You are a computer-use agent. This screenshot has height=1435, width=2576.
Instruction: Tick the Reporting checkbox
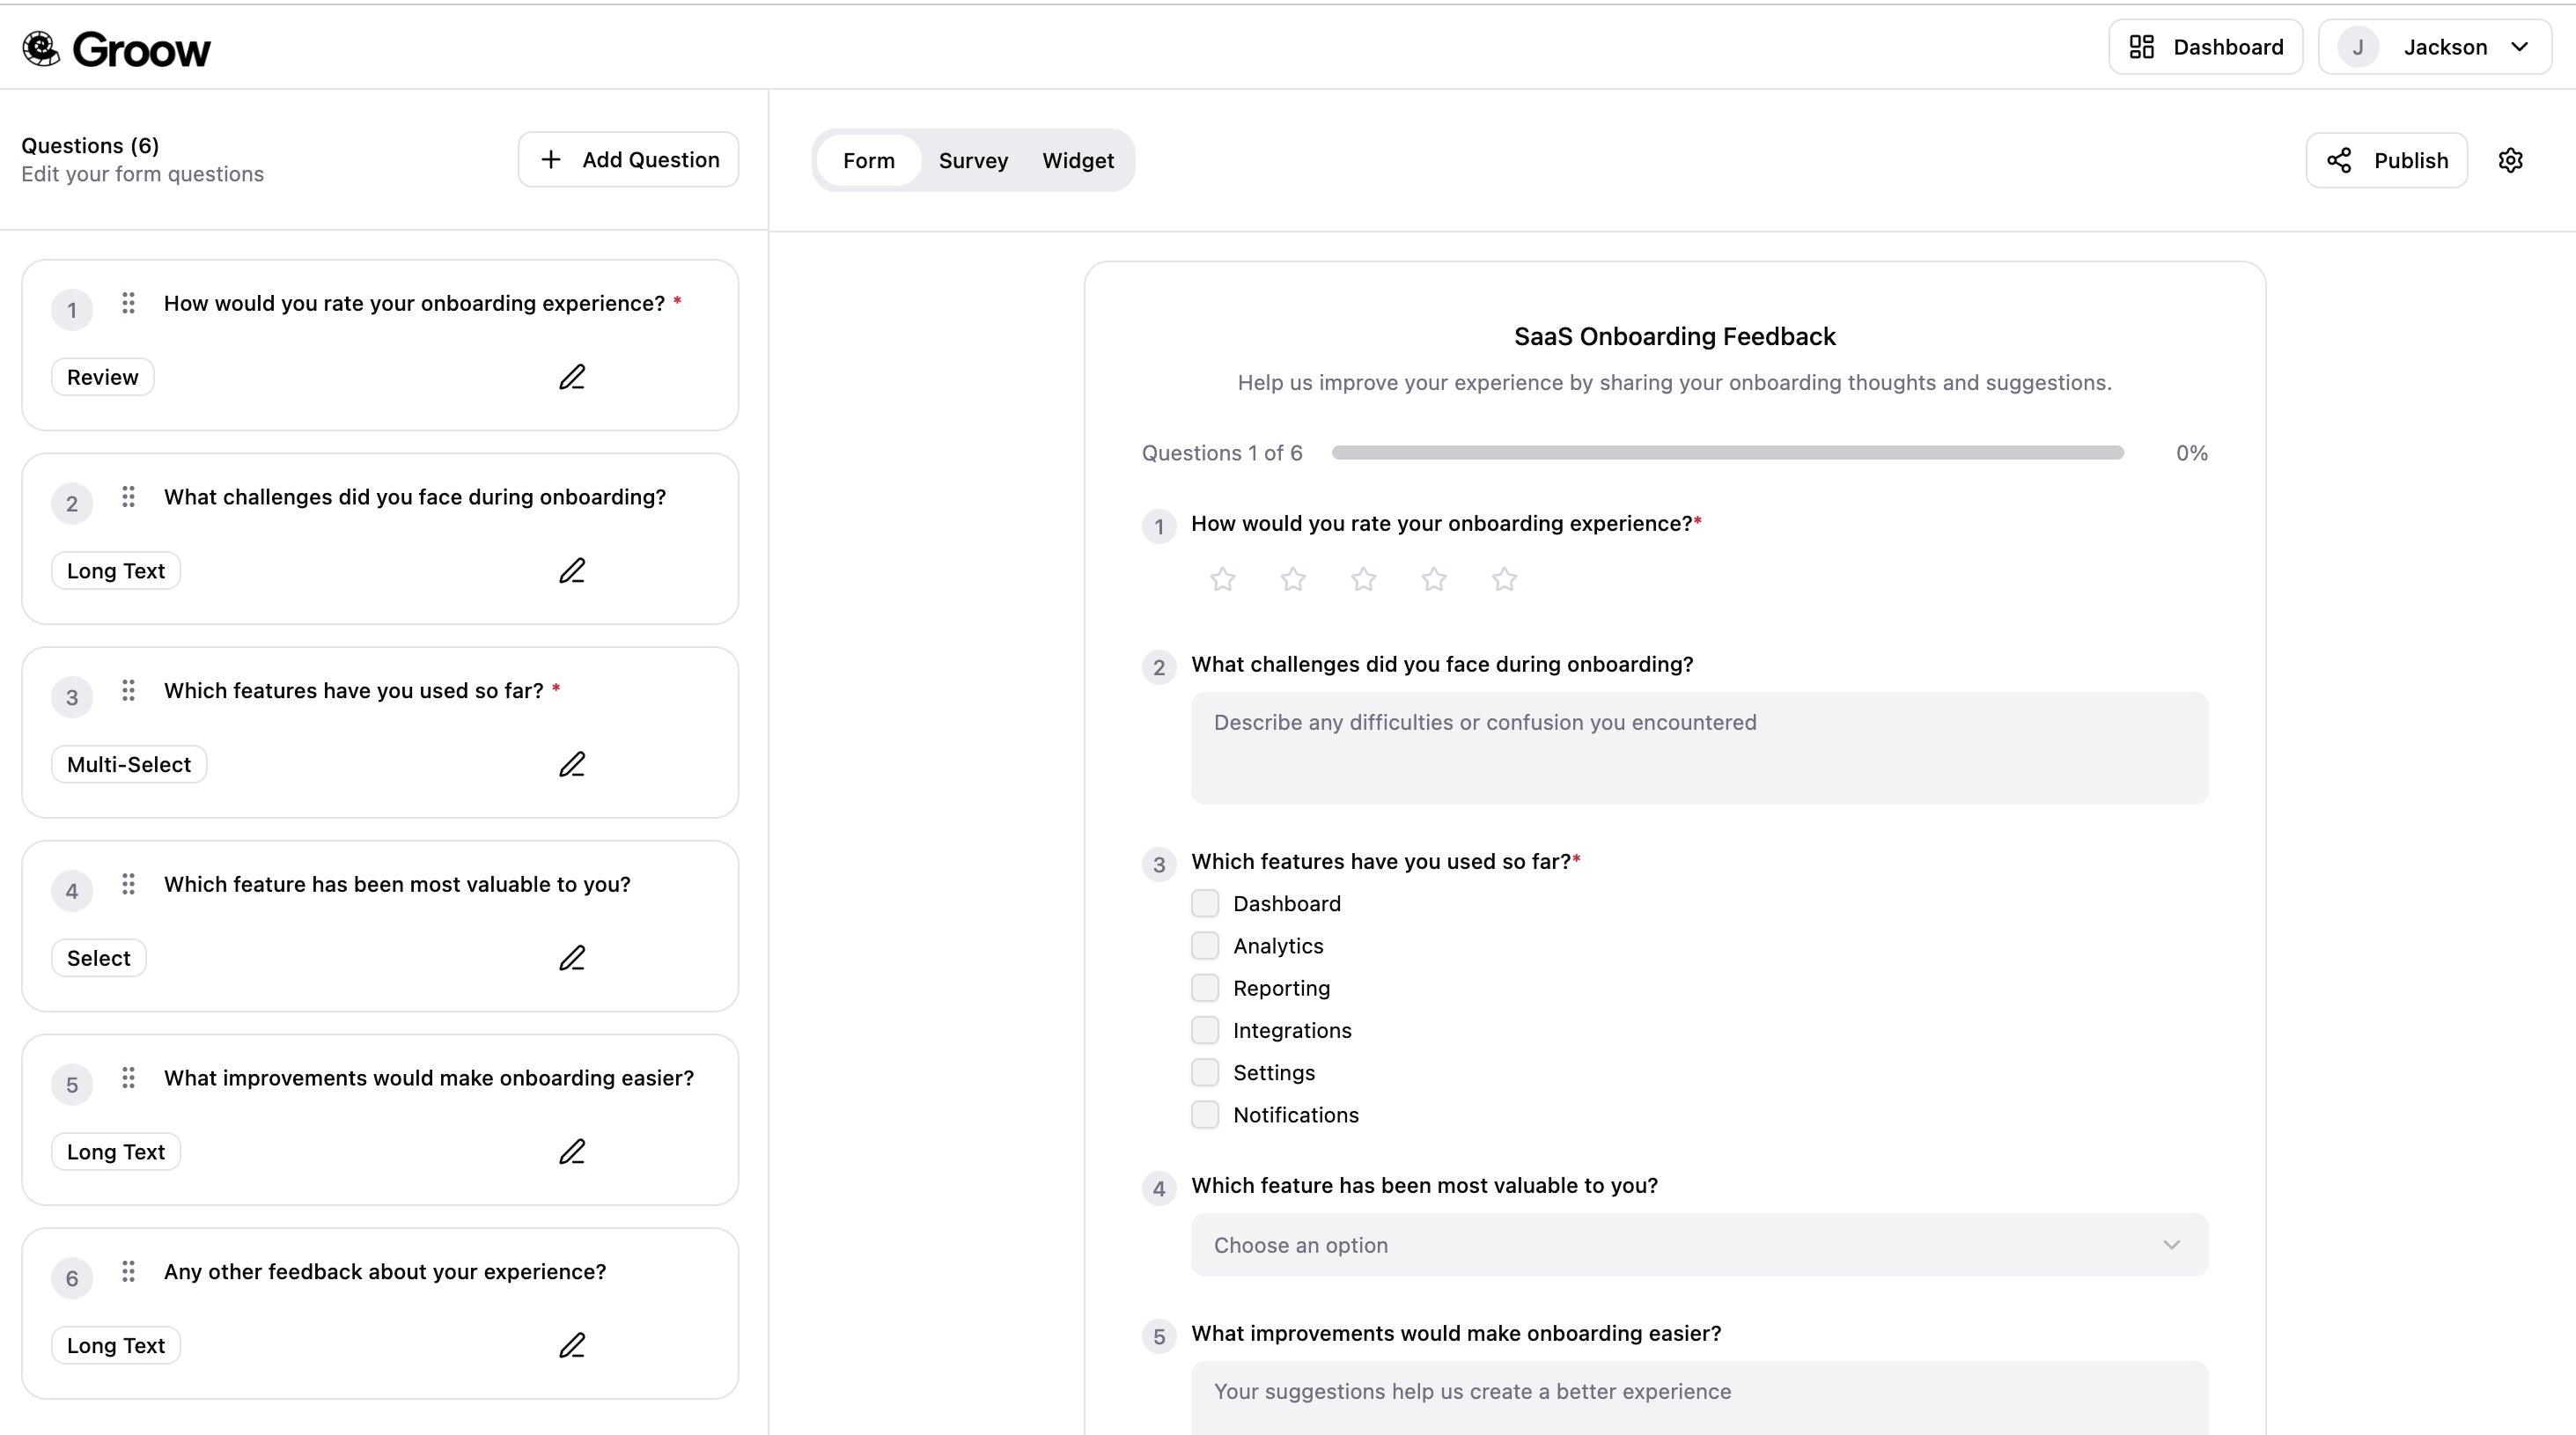[1205, 987]
